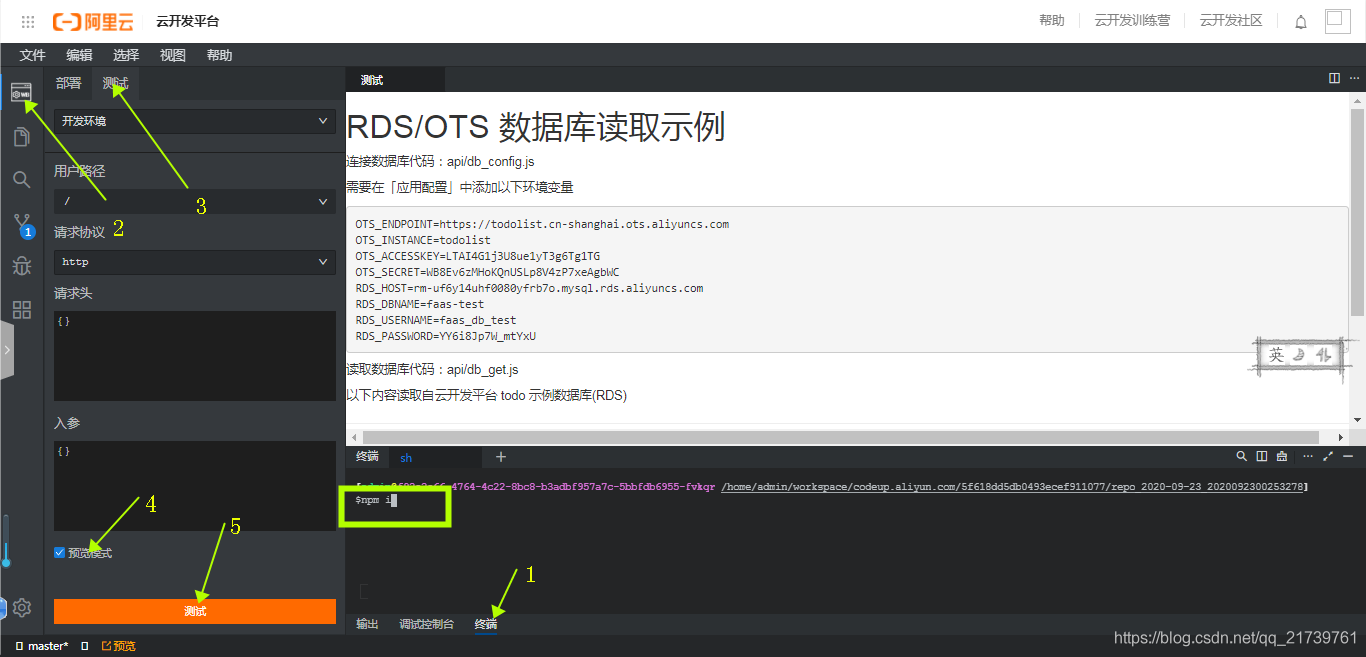Viewport: 1366px width, 657px height.
Task: Select the 测试 editor tab
Action: (x=395, y=80)
